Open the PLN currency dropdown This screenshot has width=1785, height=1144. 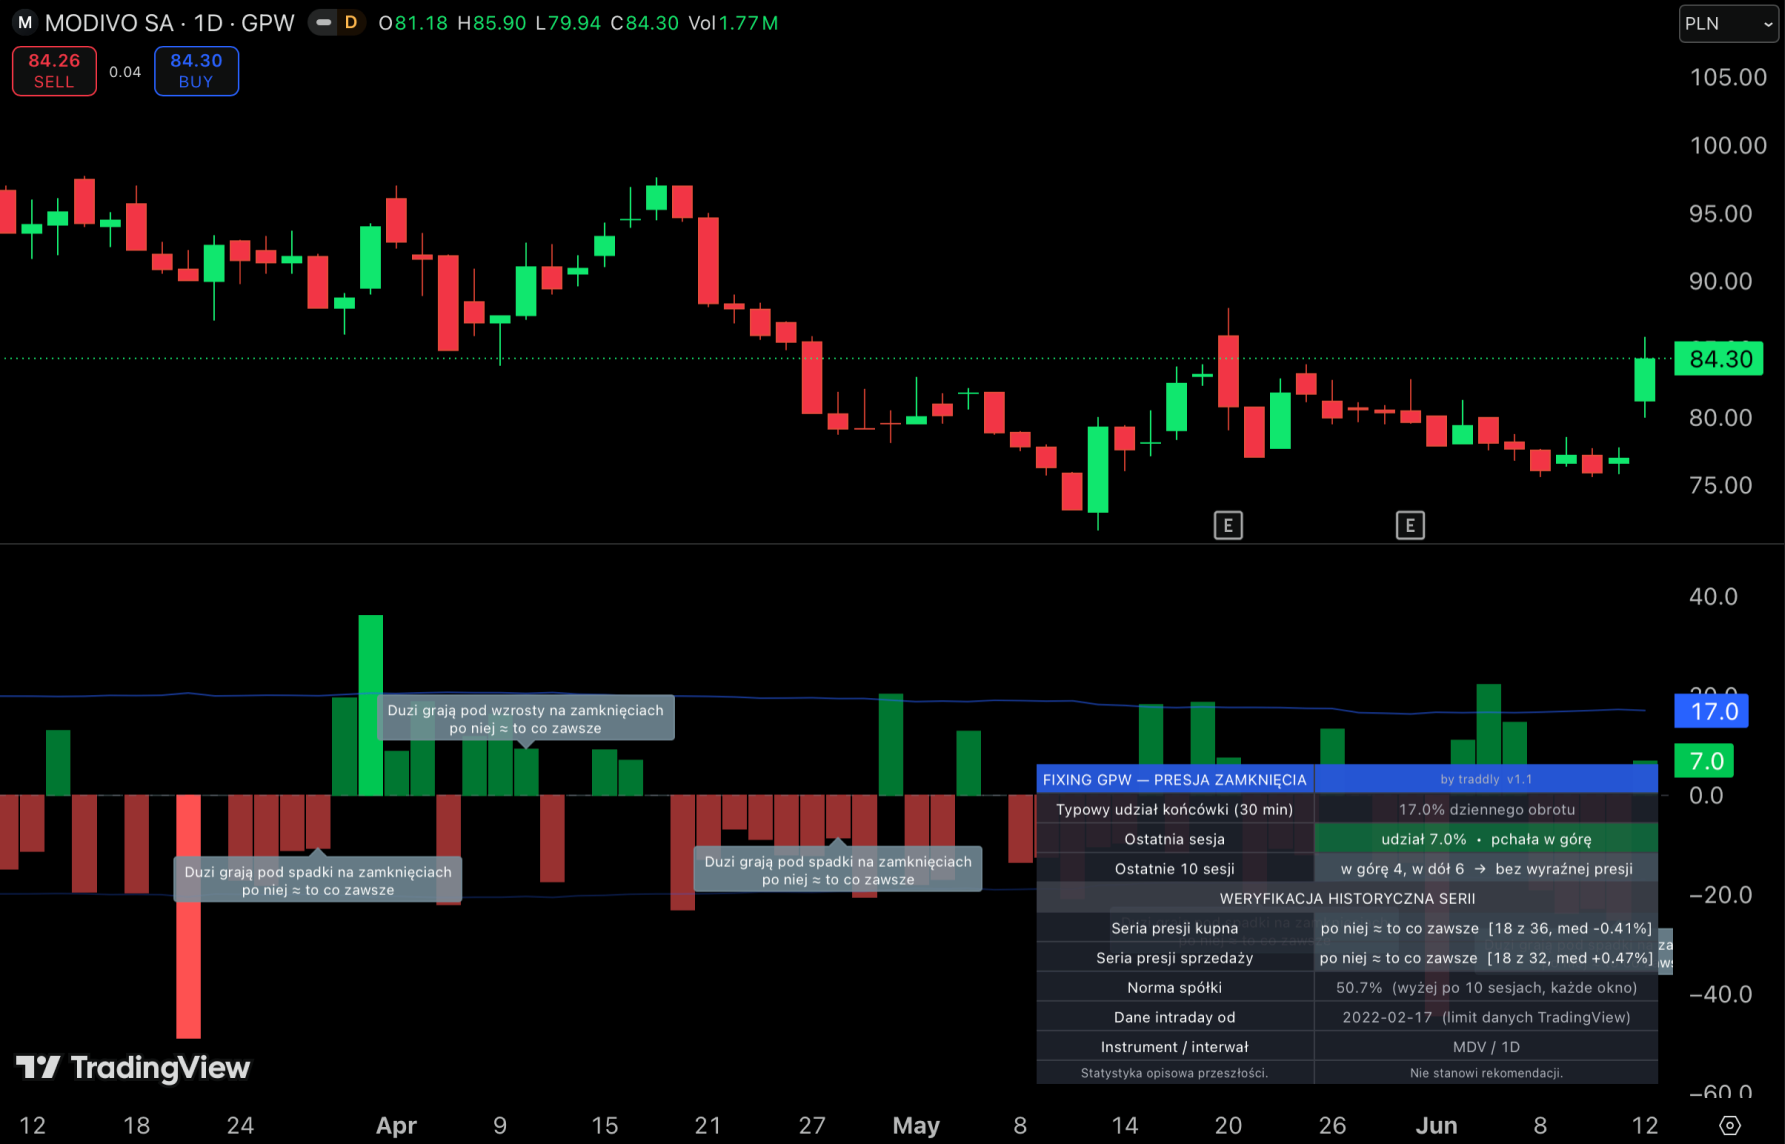[x=1728, y=23]
